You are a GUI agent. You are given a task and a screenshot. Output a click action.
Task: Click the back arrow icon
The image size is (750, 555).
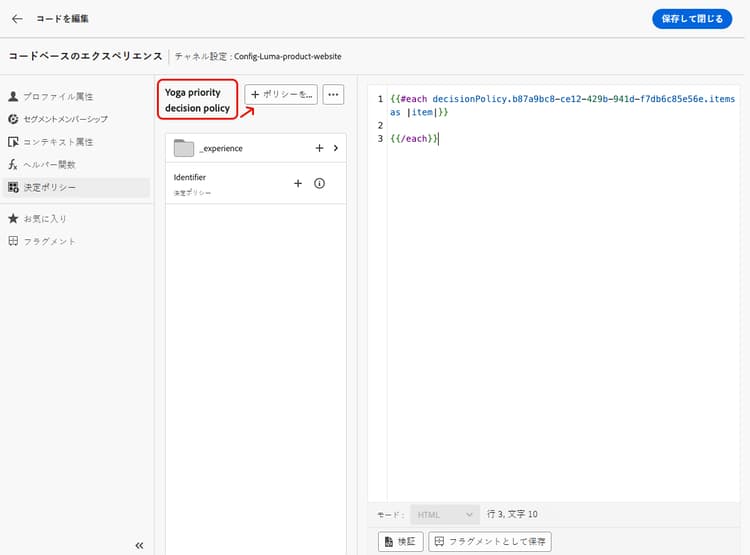point(17,19)
